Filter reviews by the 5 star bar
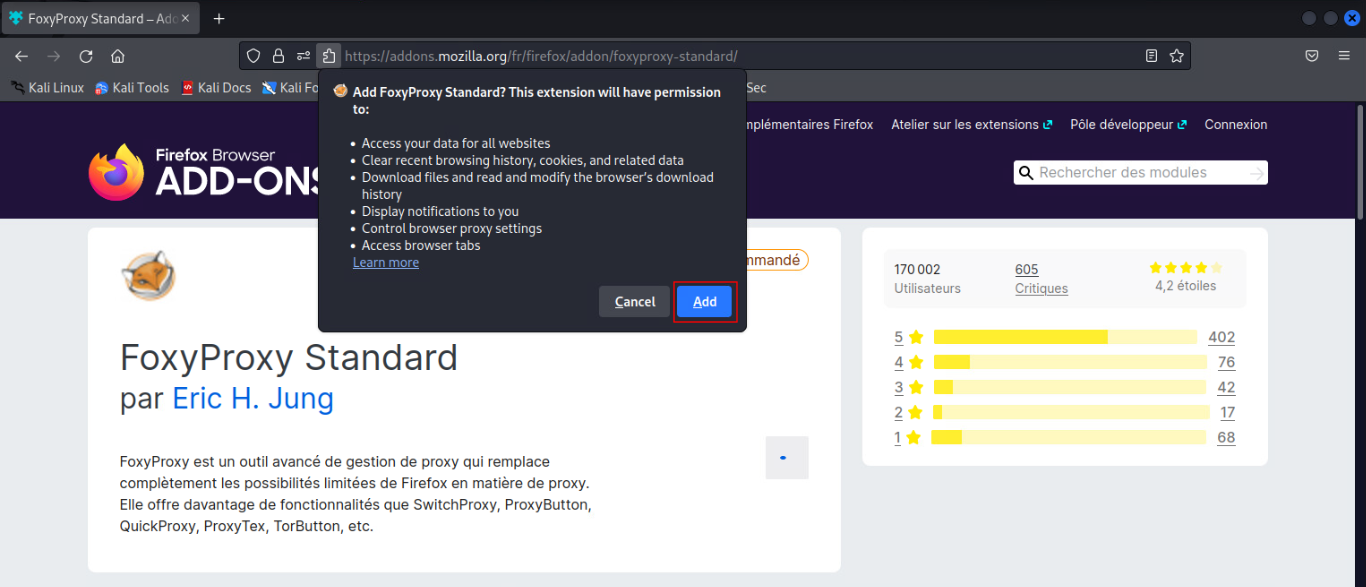The height and width of the screenshot is (587, 1366). pyautogui.click(x=1065, y=337)
